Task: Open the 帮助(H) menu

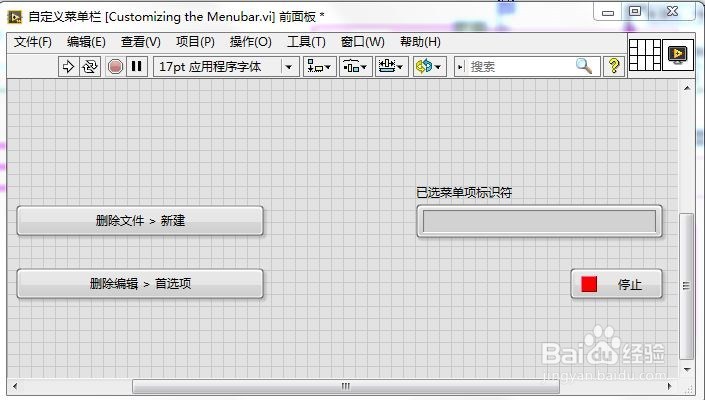Action: click(x=420, y=42)
